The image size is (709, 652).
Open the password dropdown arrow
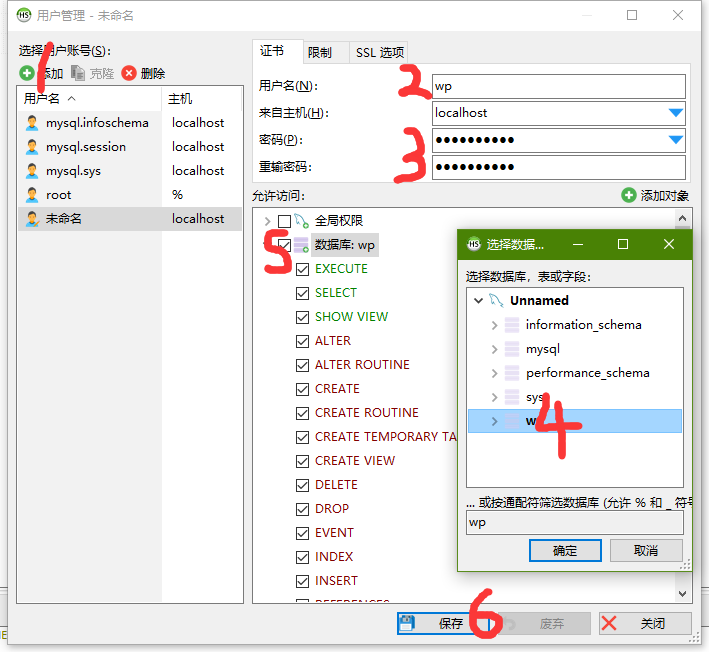(676, 140)
